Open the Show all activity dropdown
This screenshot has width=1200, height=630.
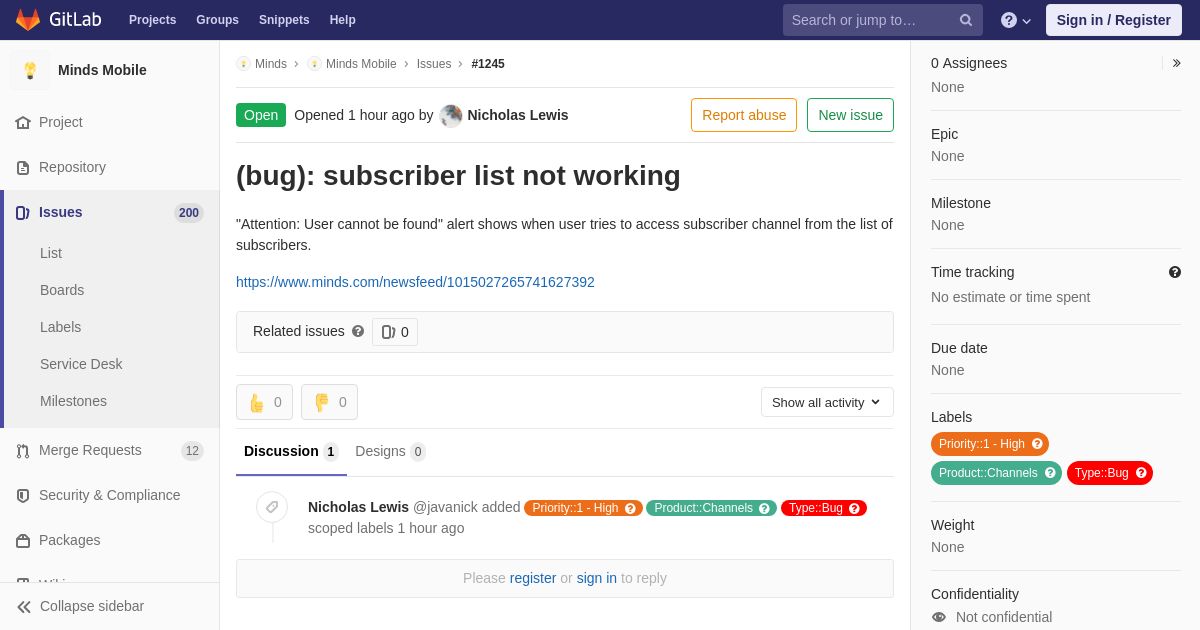tap(827, 402)
